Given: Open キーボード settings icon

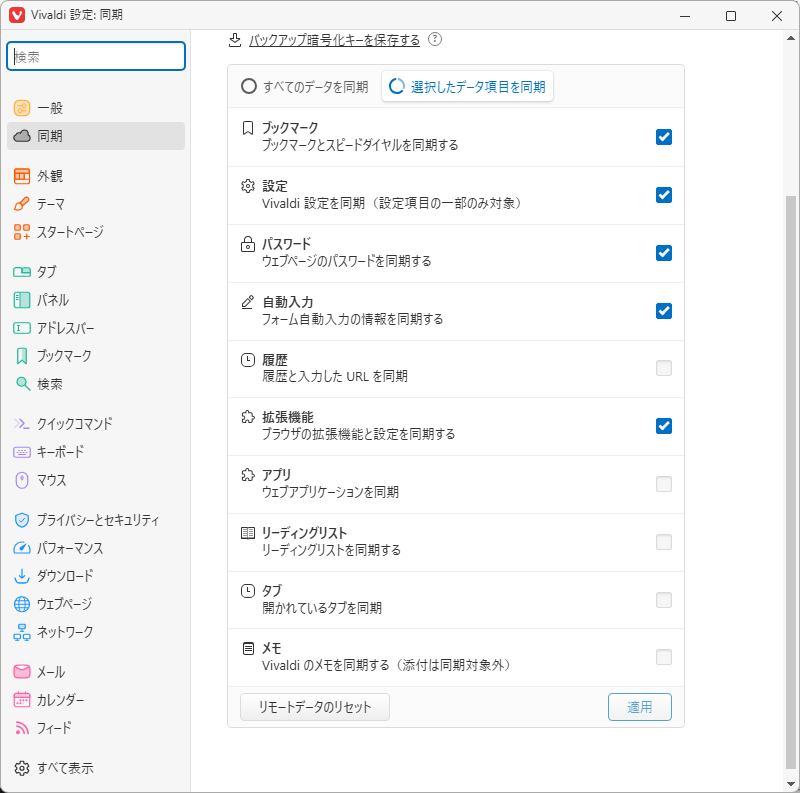Looking at the screenshot, I should tap(21, 452).
